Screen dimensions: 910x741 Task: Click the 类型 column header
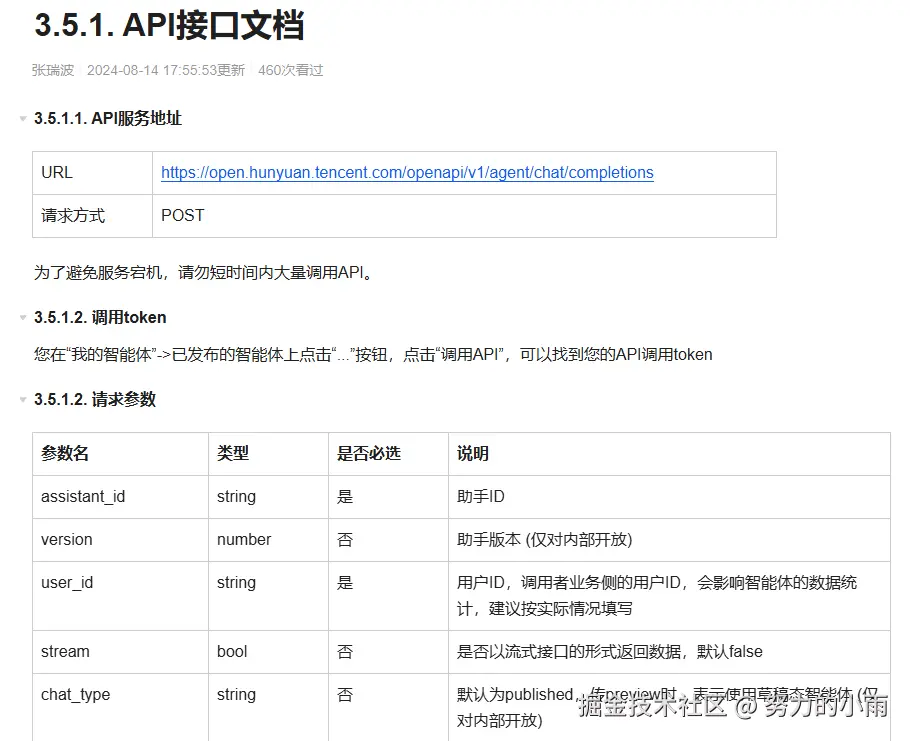pos(268,454)
